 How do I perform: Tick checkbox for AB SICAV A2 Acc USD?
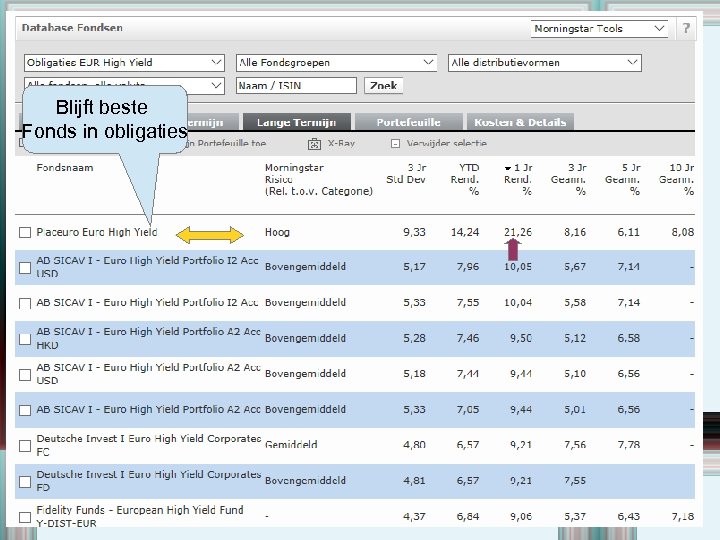coord(25,375)
